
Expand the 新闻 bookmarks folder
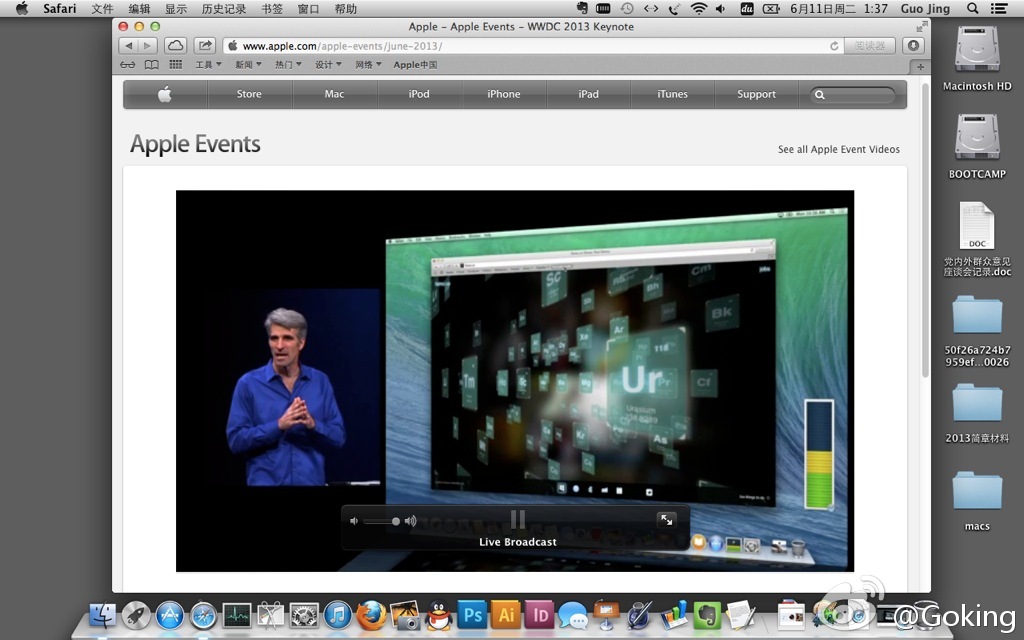248,65
